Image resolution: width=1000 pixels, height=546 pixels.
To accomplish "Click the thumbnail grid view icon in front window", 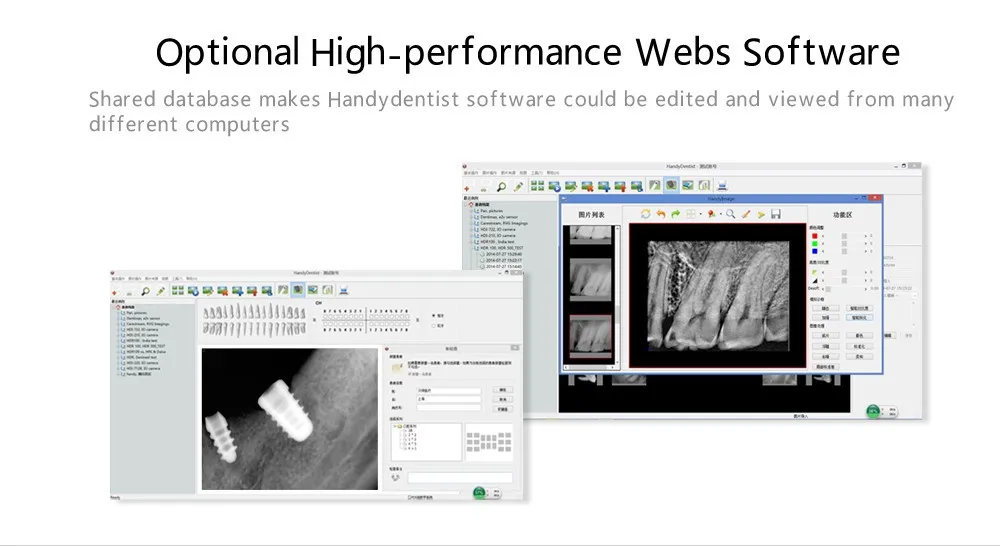I will pos(177,291).
